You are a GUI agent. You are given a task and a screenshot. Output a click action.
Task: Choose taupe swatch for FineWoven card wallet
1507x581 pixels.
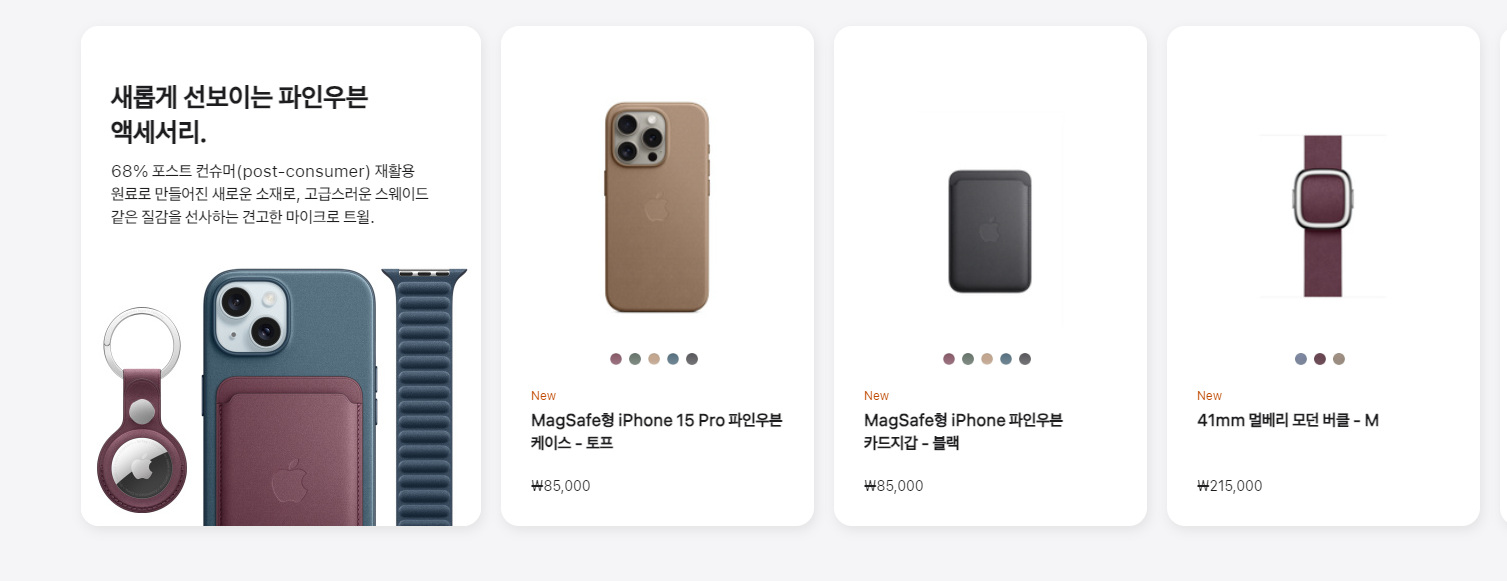tap(987, 359)
